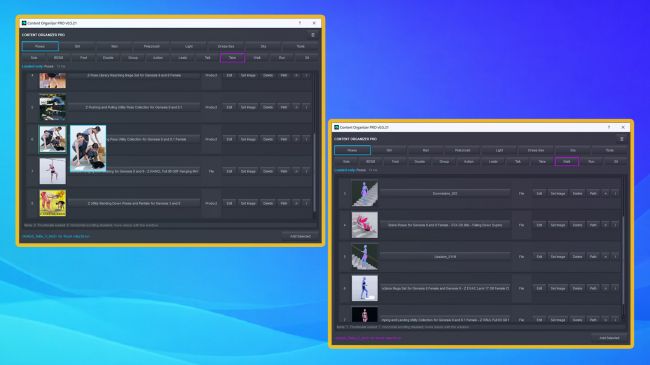Click Edit on the Pushing and Pulling poses row
The width and height of the screenshot is (650, 365).
pyautogui.click(x=229, y=107)
